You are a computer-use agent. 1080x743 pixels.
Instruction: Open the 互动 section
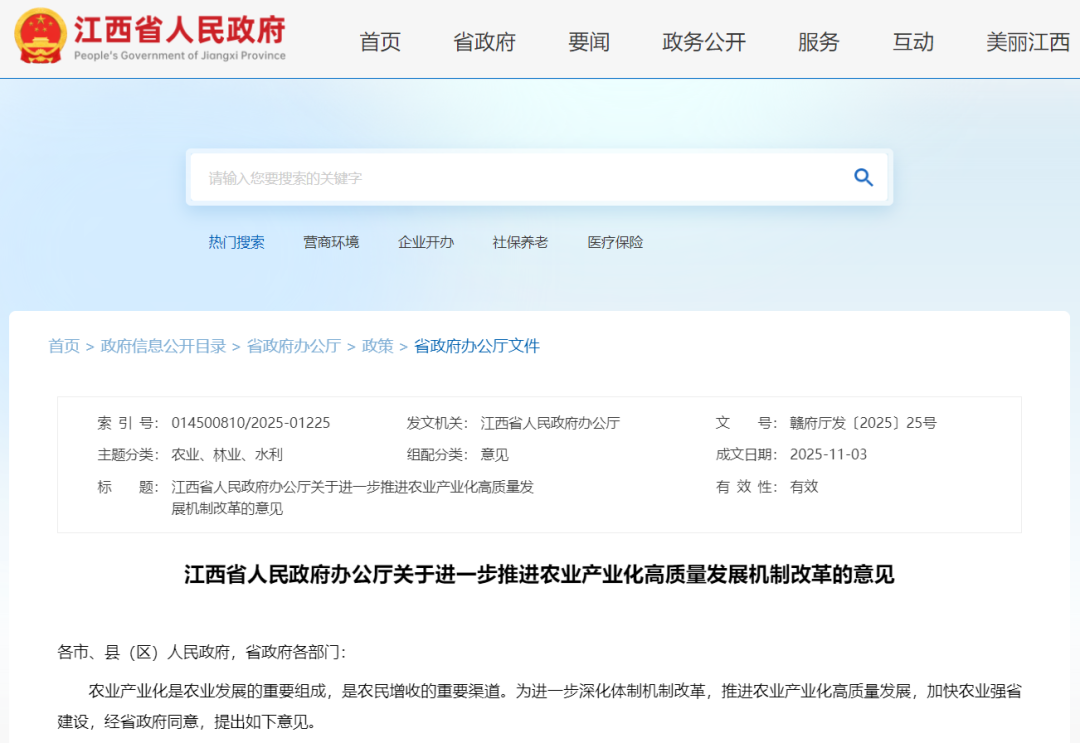pyautogui.click(x=912, y=43)
